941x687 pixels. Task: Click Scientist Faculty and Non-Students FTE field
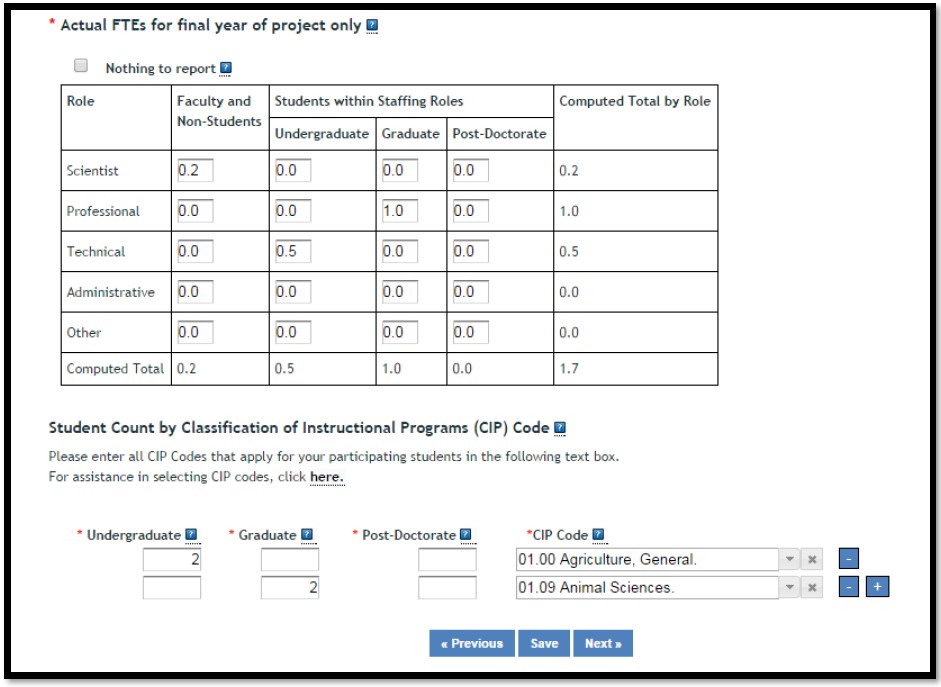pyautogui.click(x=195, y=171)
